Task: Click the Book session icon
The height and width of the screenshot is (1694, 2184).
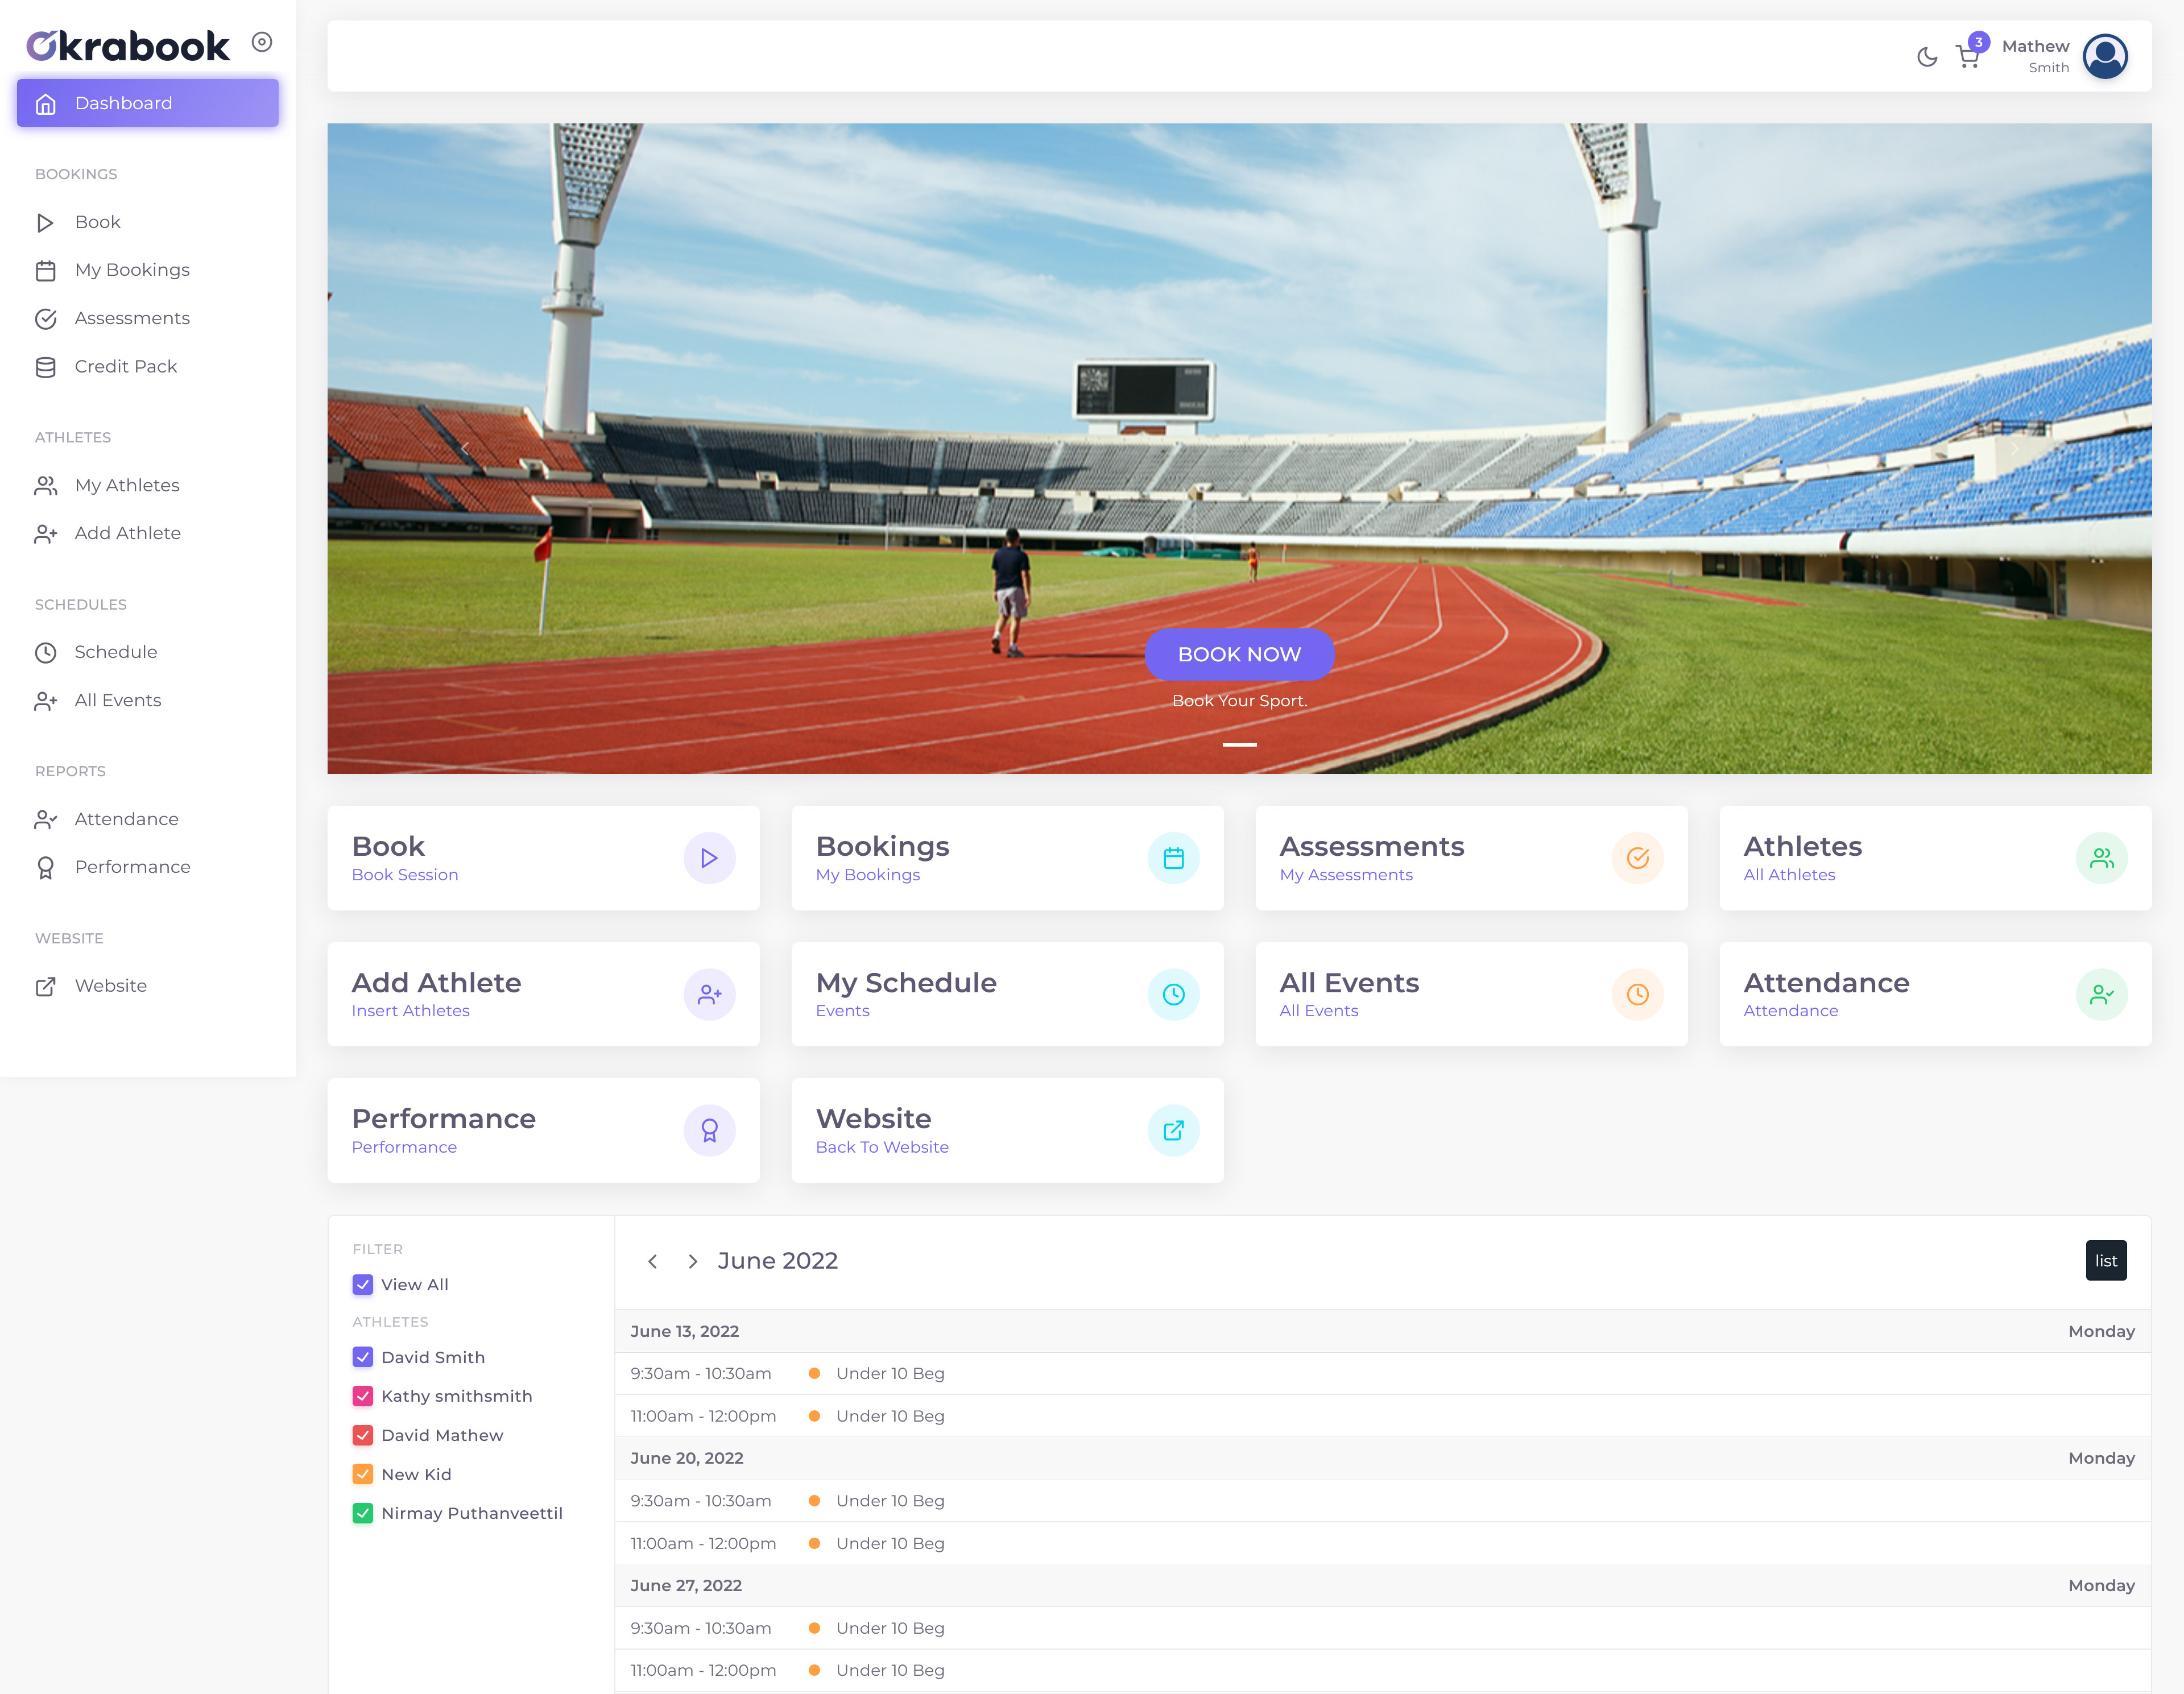Action: [708, 858]
